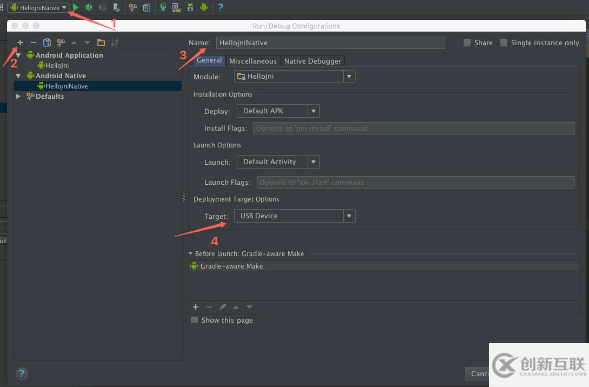589x387 pixels.
Task: Open the AVD Manager device icon
Action: [176, 7]
